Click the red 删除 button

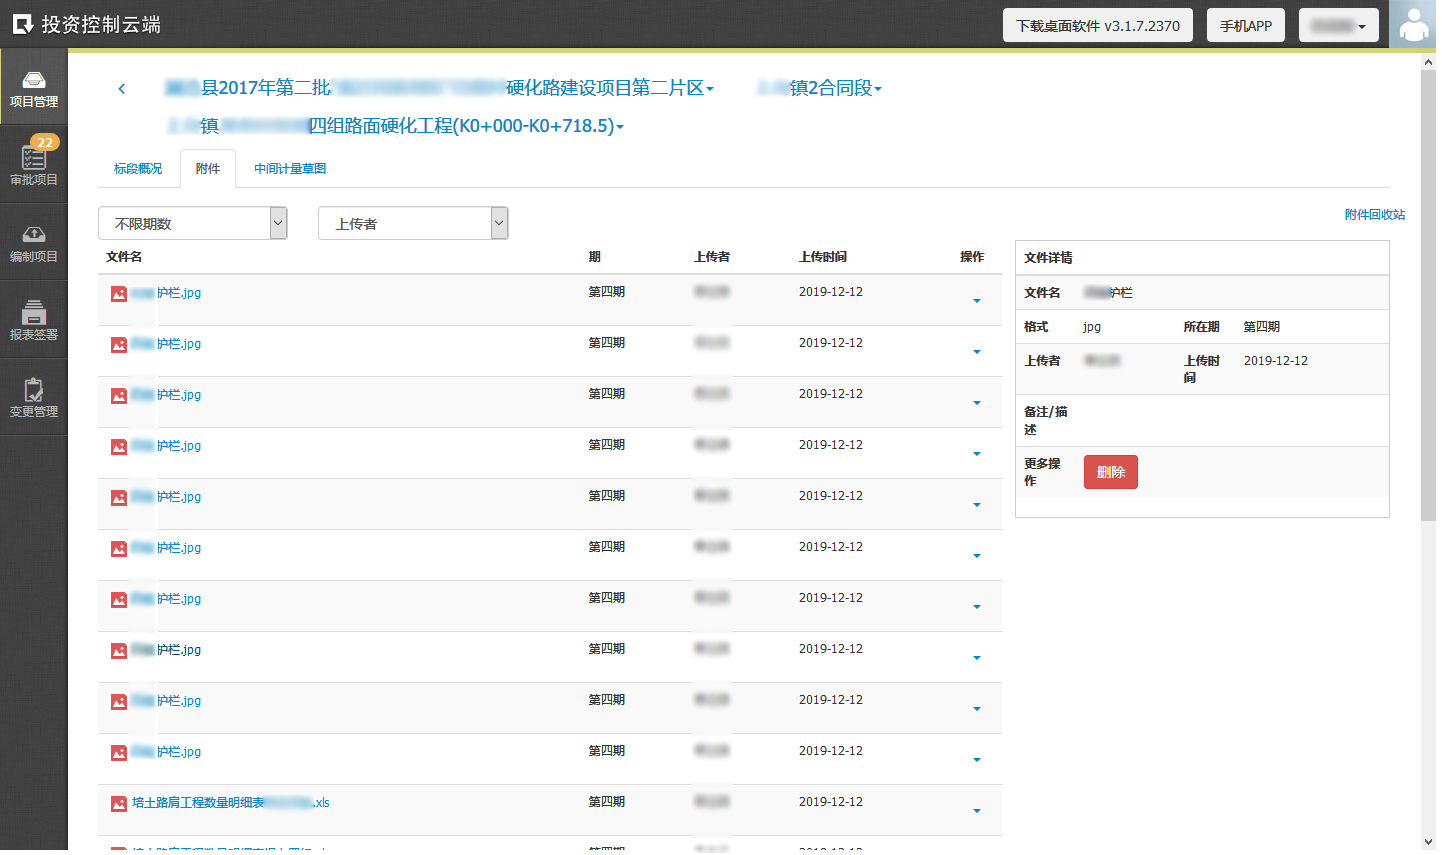pos(1111,472)
